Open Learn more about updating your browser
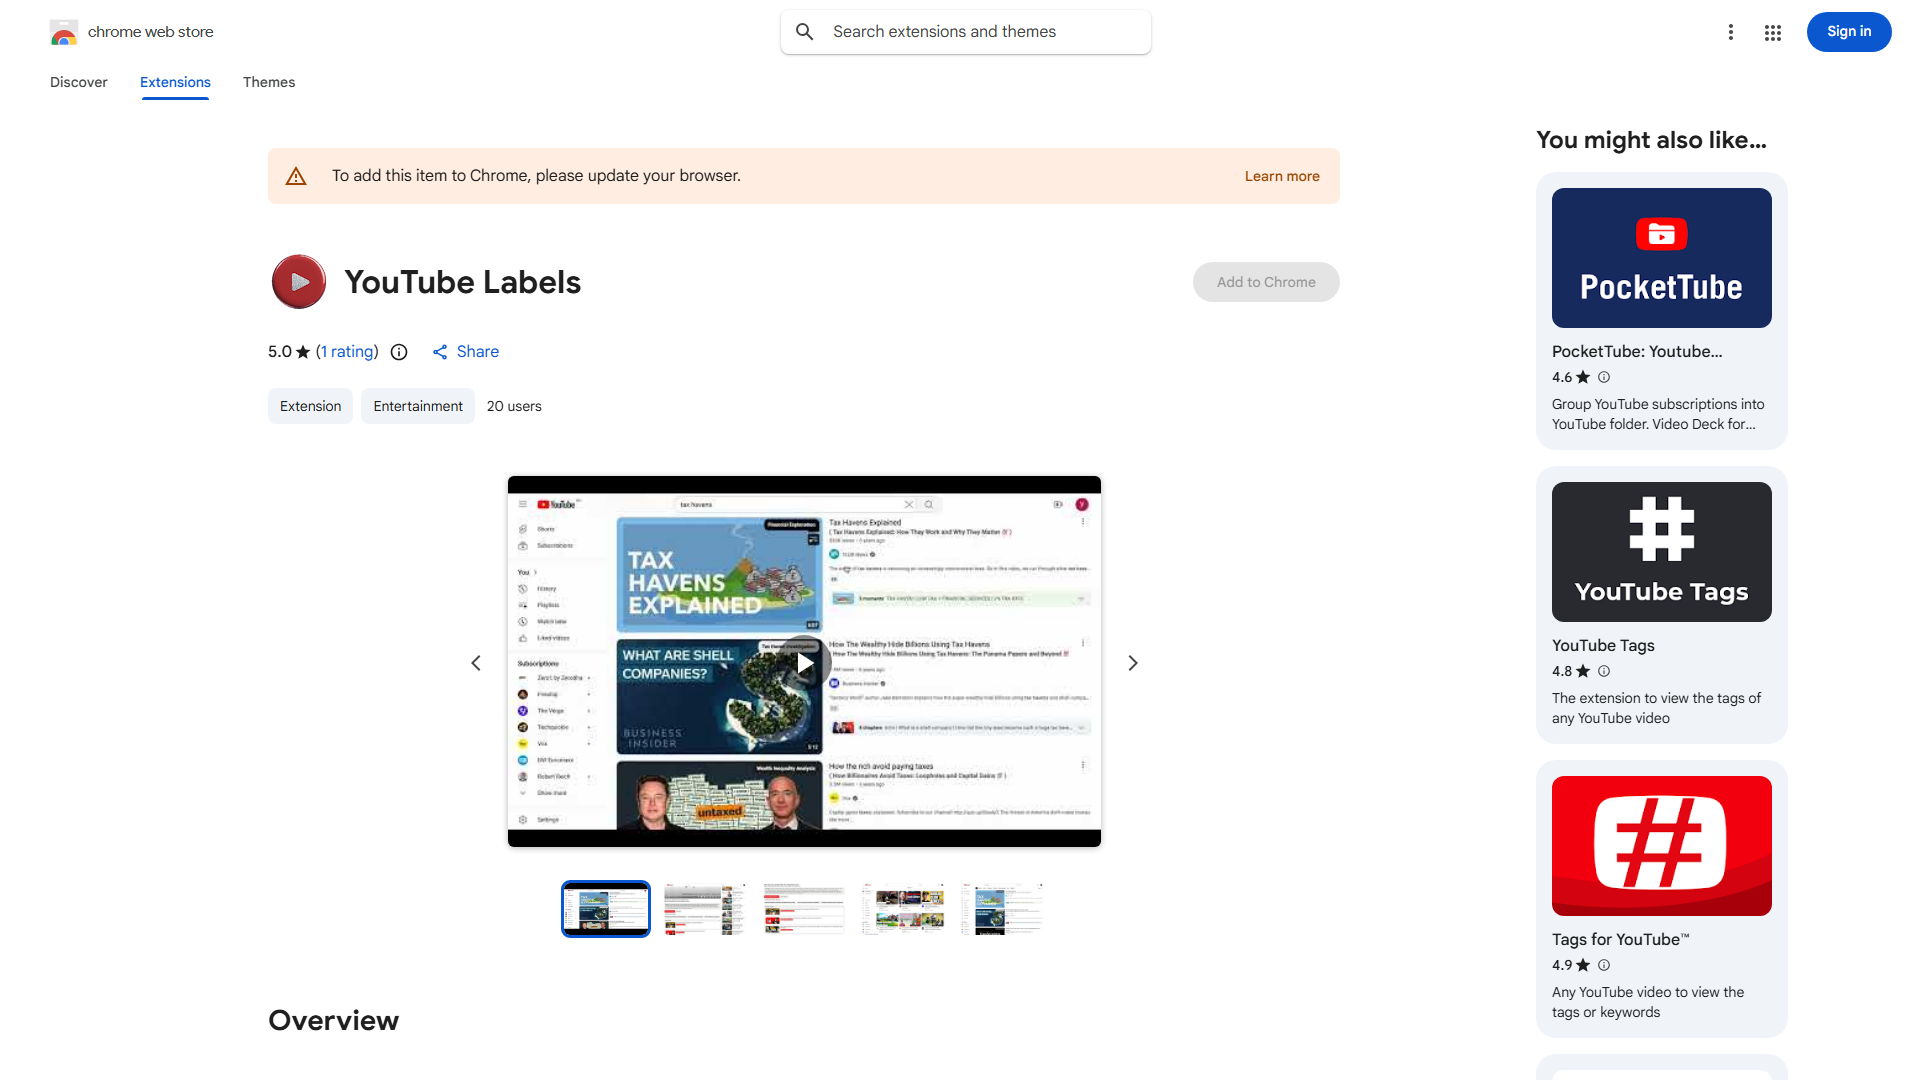The height and width of the screenshot is (1080, 1920). pos(1281,175)
